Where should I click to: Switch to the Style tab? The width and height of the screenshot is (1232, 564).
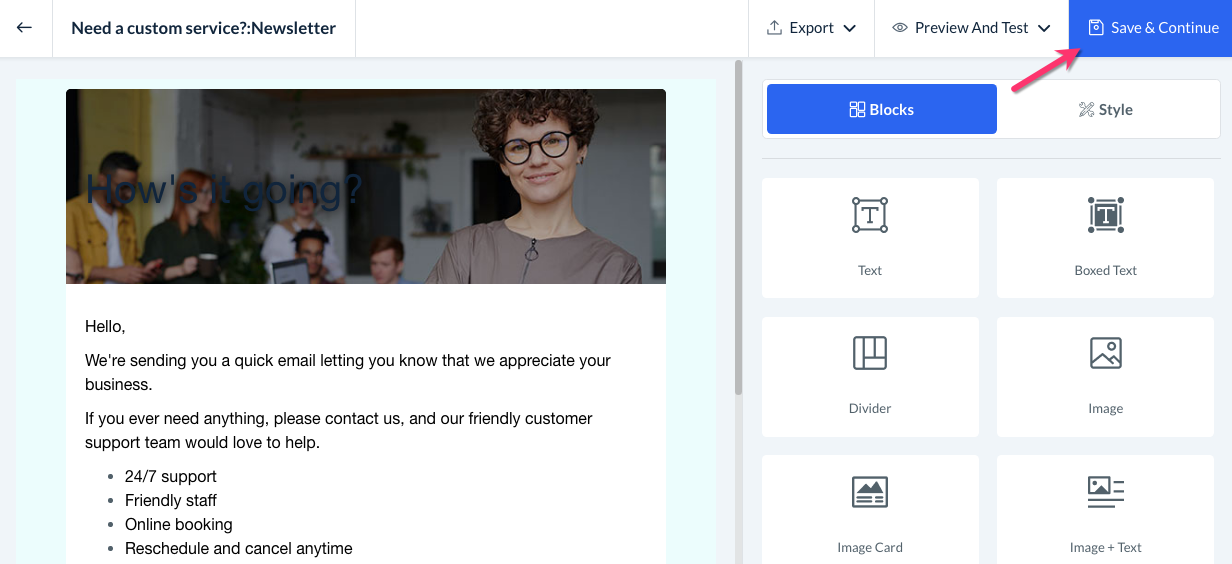pos(1106,109)
